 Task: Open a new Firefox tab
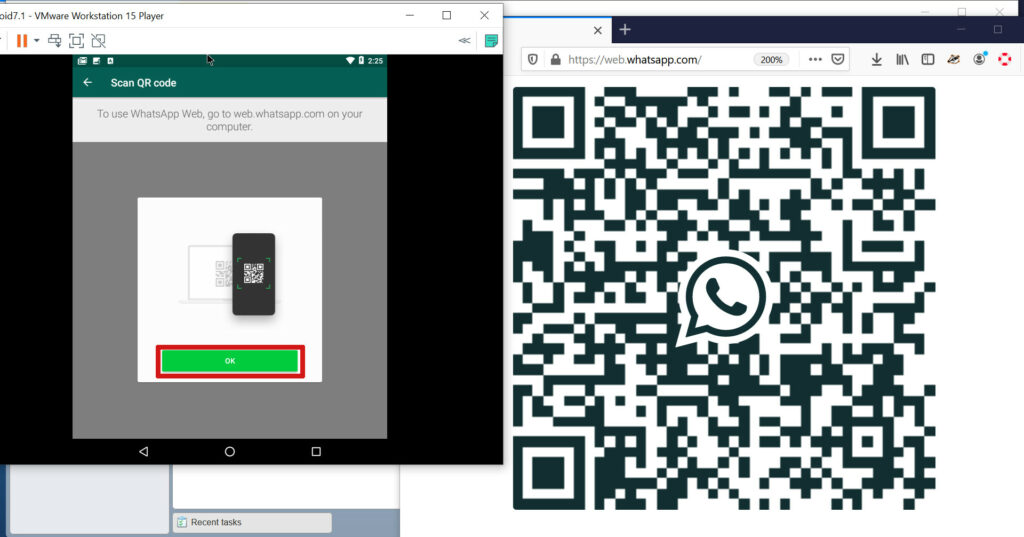click(x=625, y=29)
